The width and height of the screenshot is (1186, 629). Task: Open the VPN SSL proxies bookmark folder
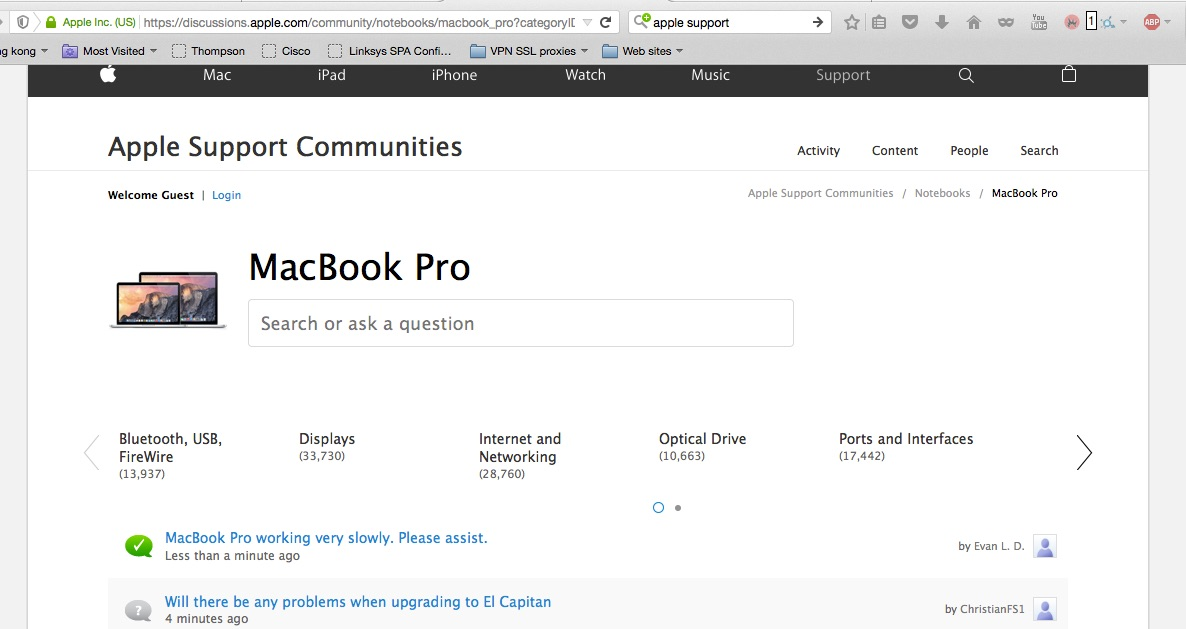[x=531, y=51]
